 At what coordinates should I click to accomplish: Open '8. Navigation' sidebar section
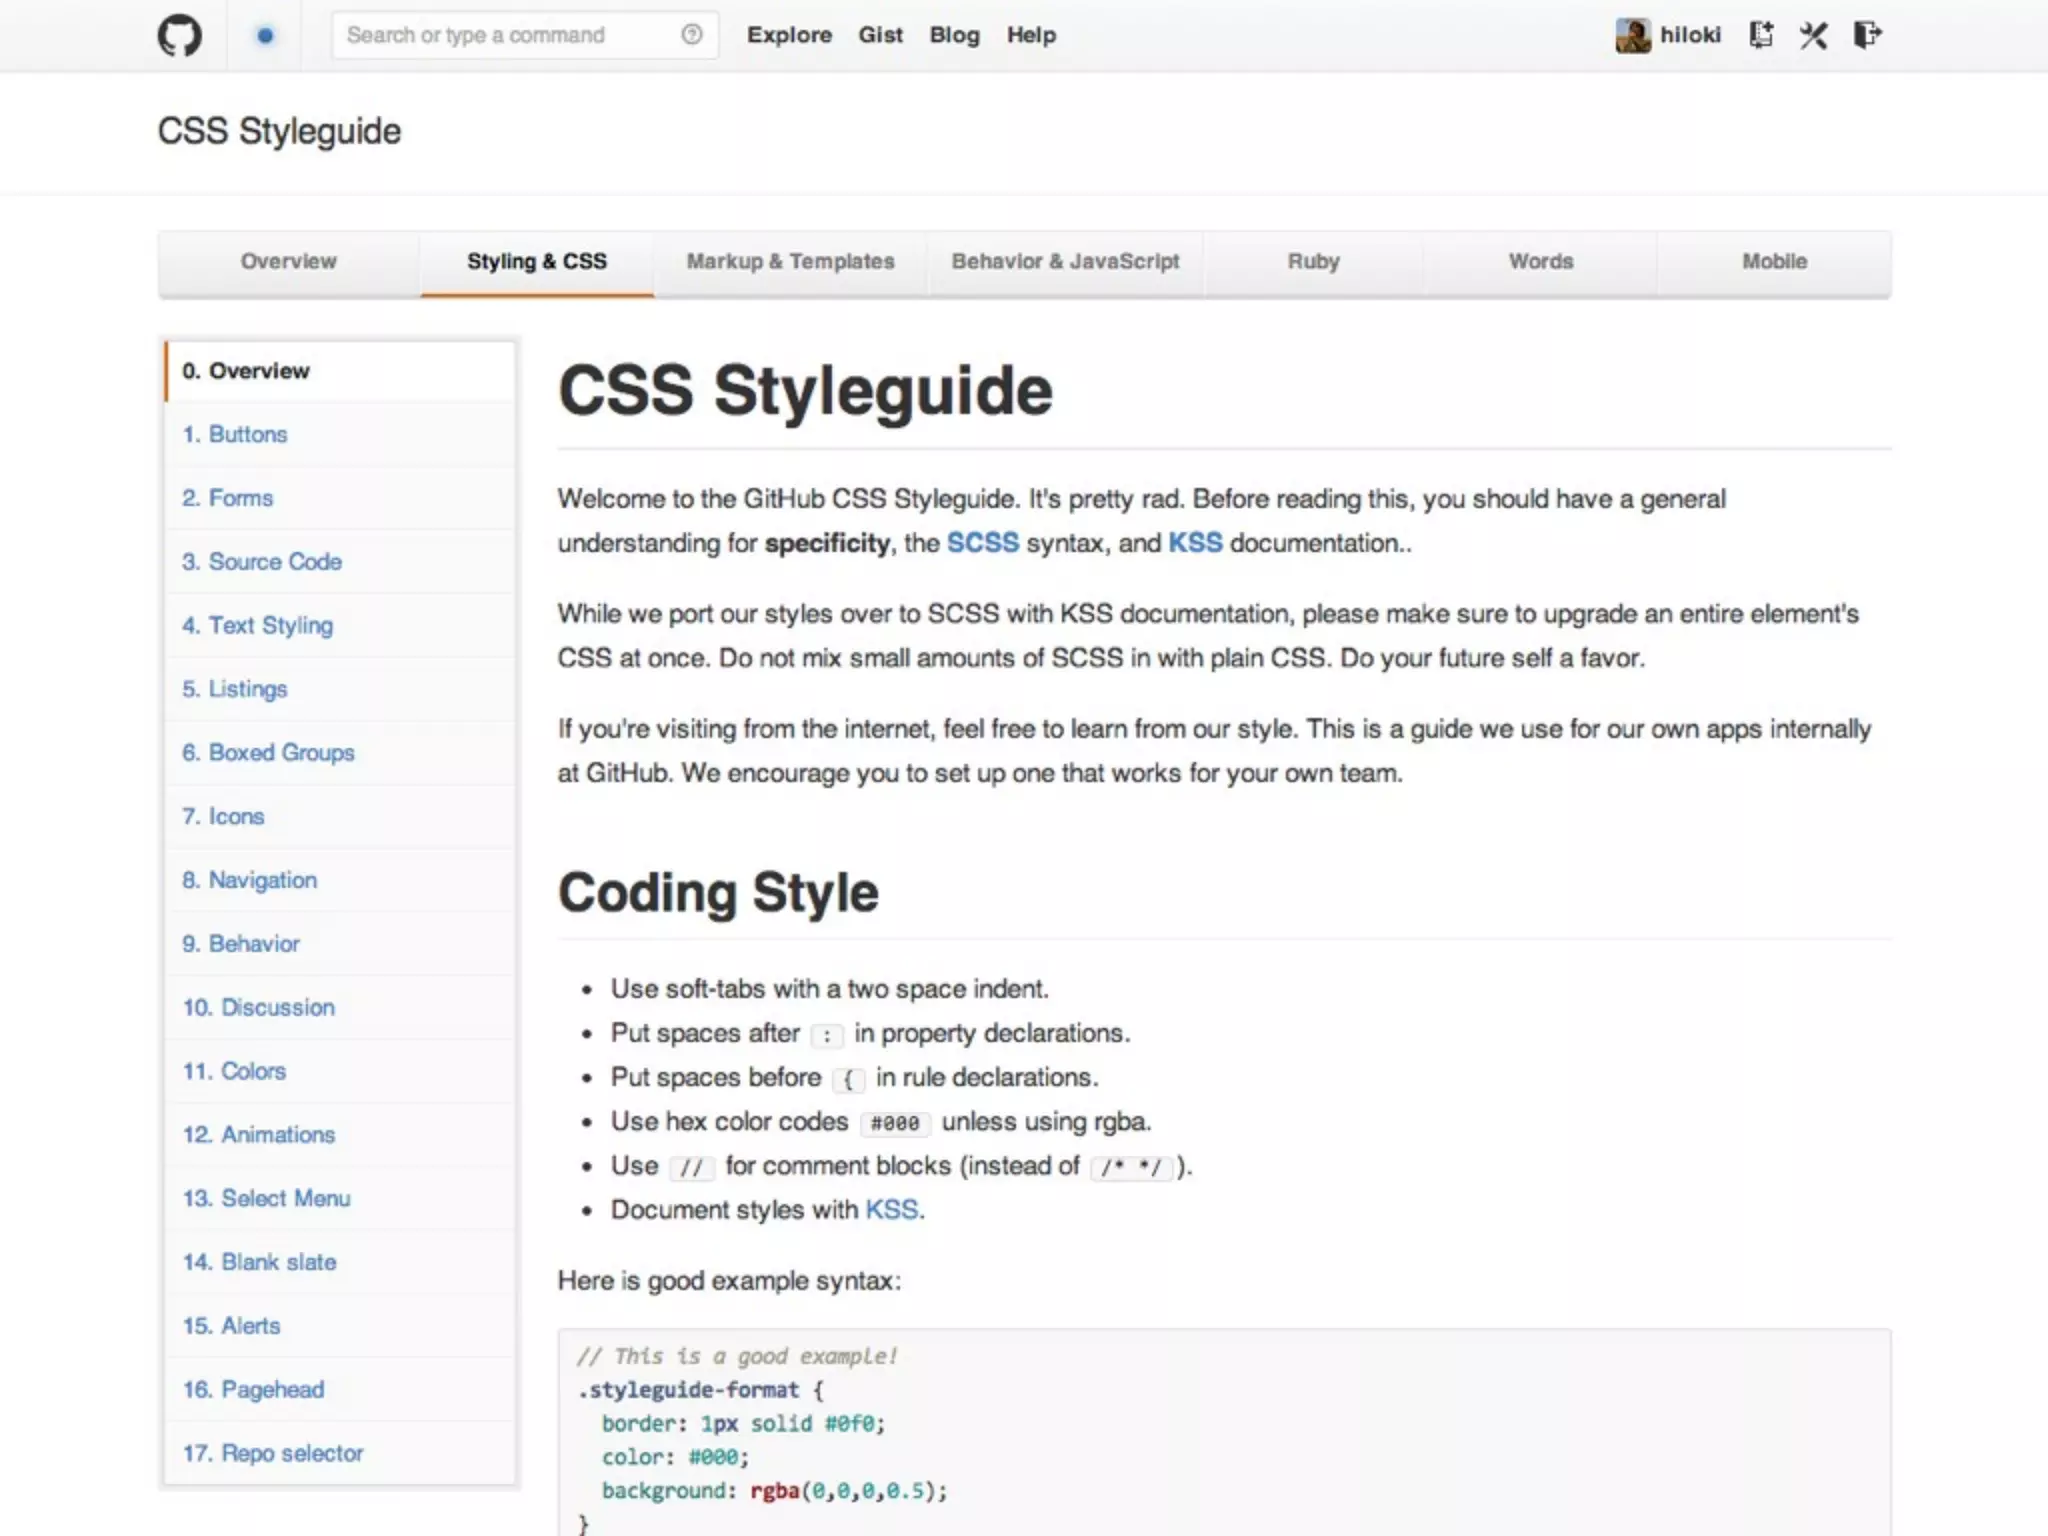point(340,880)
